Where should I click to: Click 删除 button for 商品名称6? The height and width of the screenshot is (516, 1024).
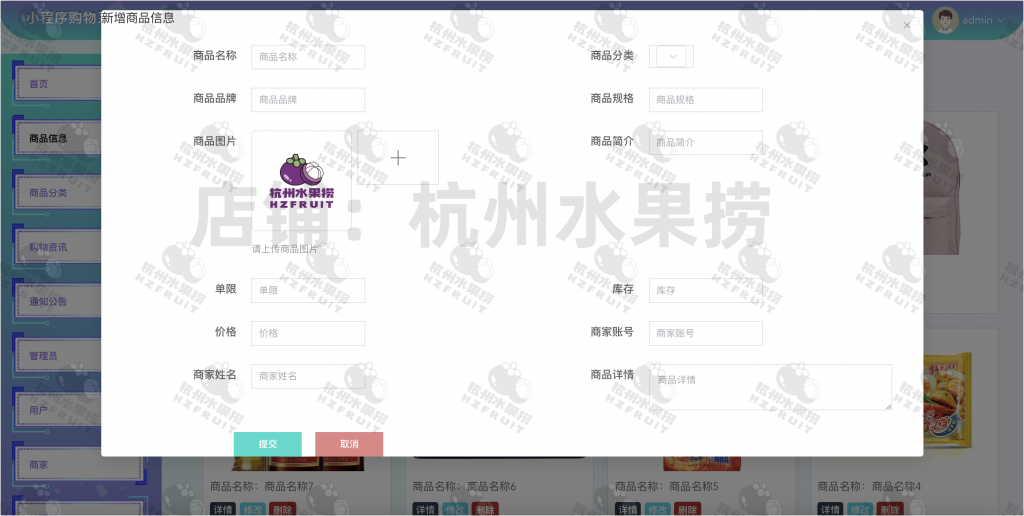pyautogui.click(x=485, y=509)
